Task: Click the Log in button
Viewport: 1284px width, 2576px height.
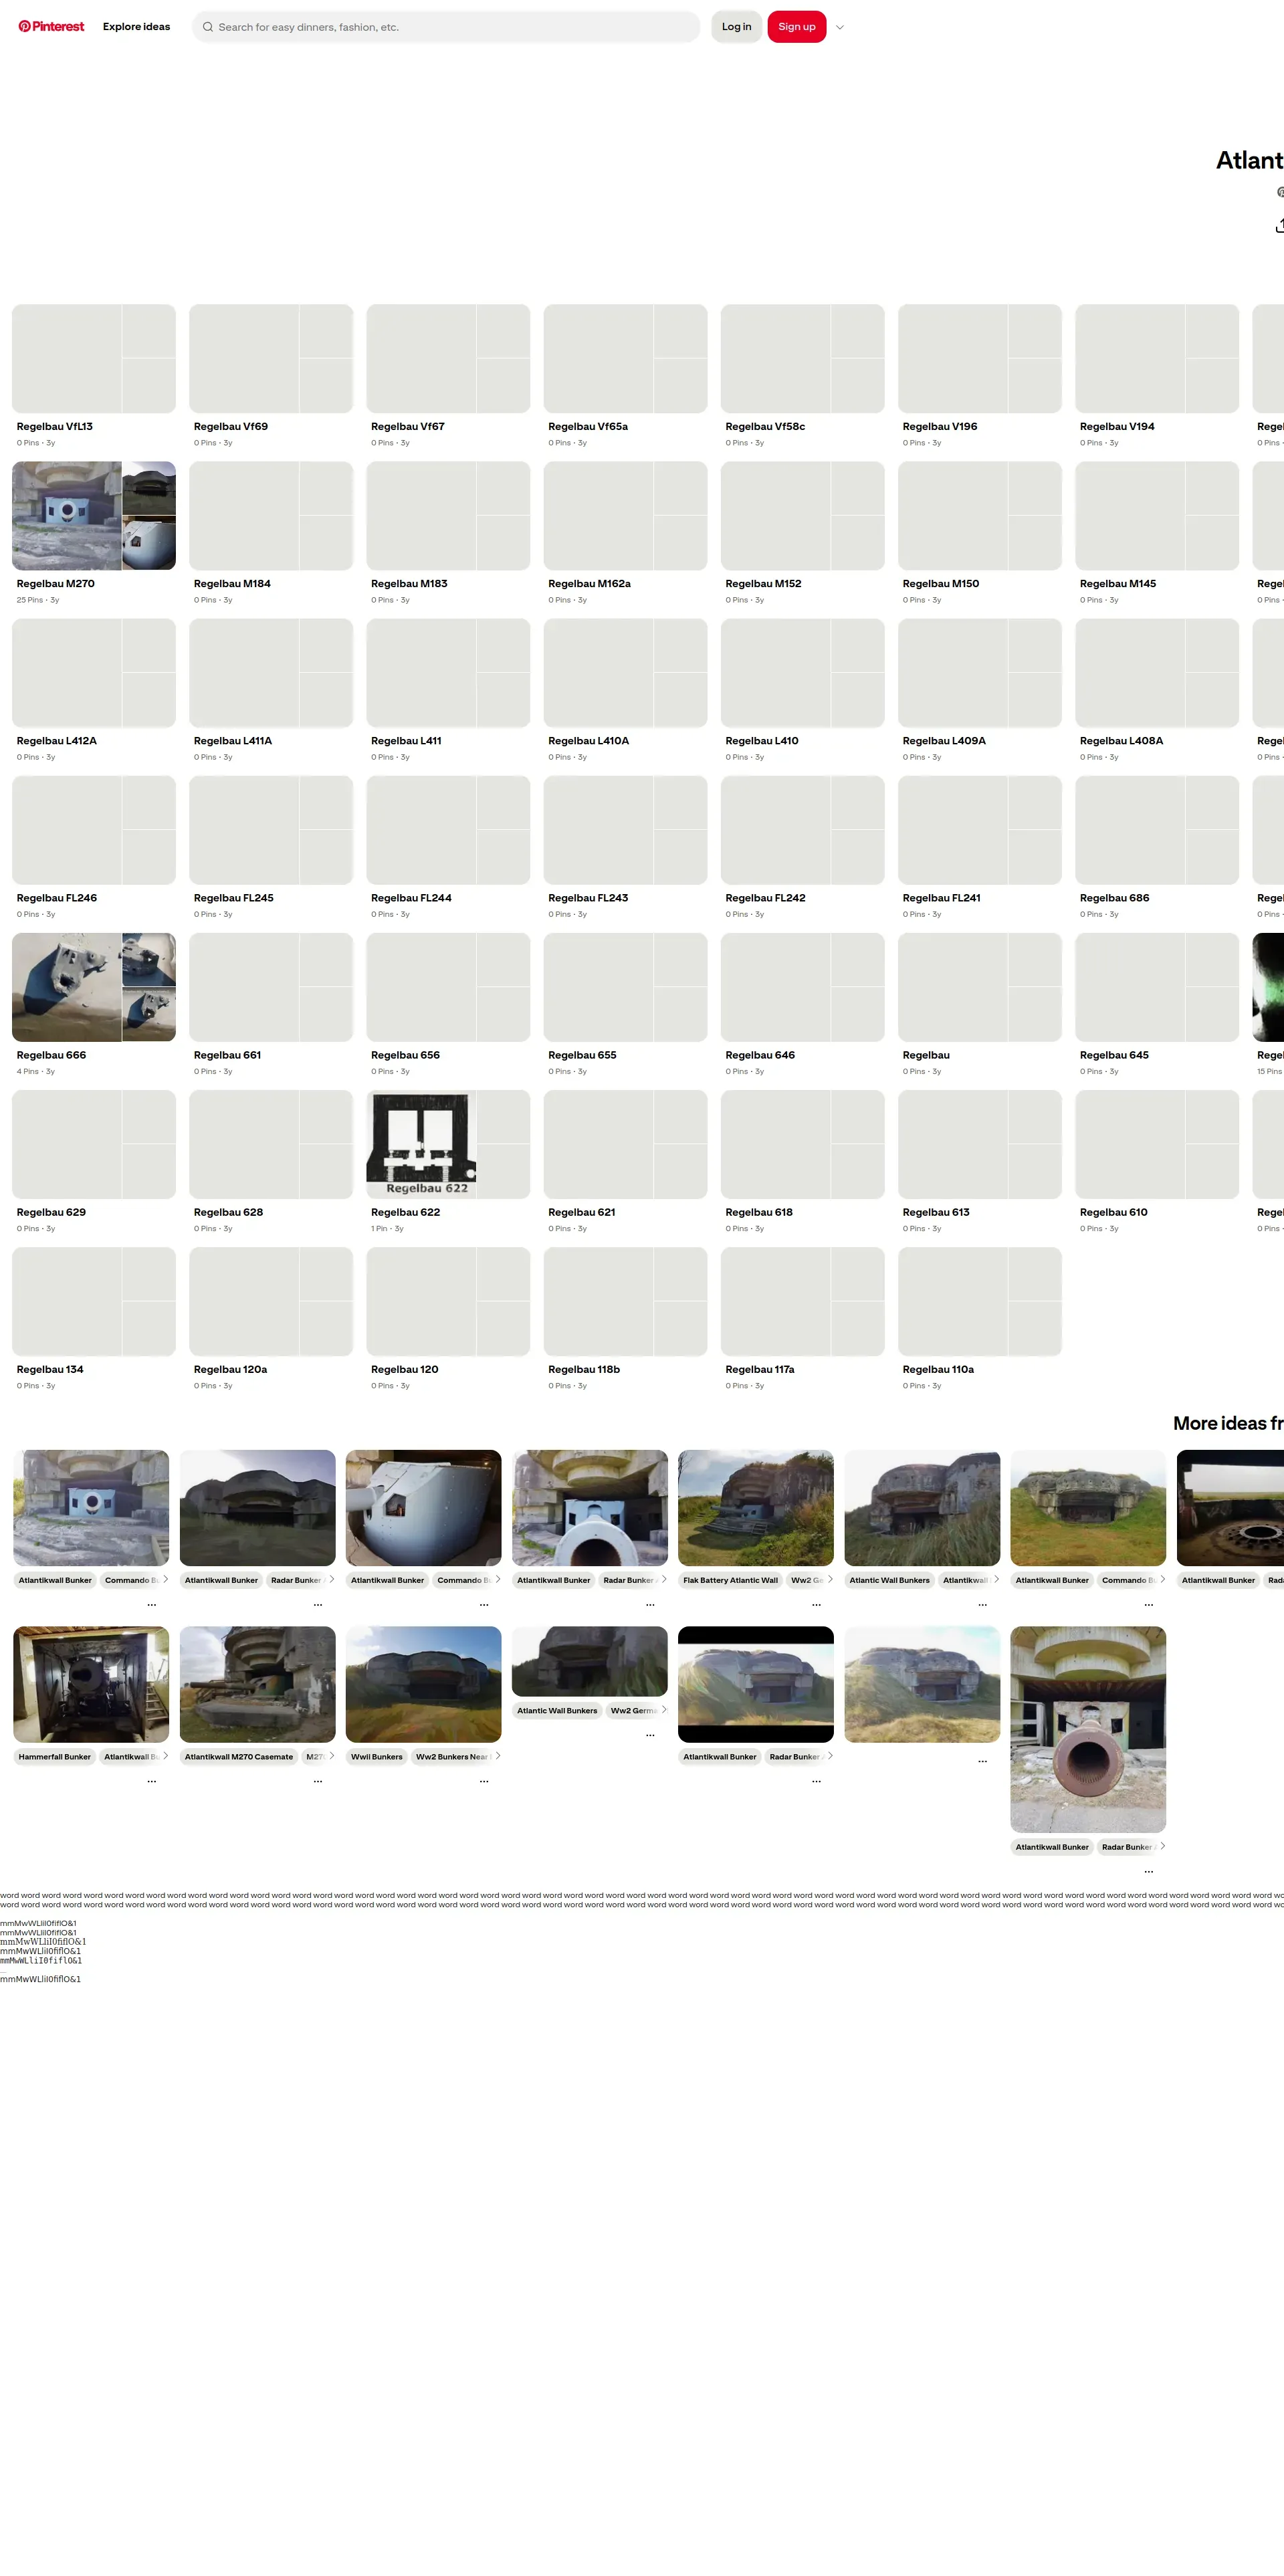Action: pyautogui.click(x=736, y=27)
